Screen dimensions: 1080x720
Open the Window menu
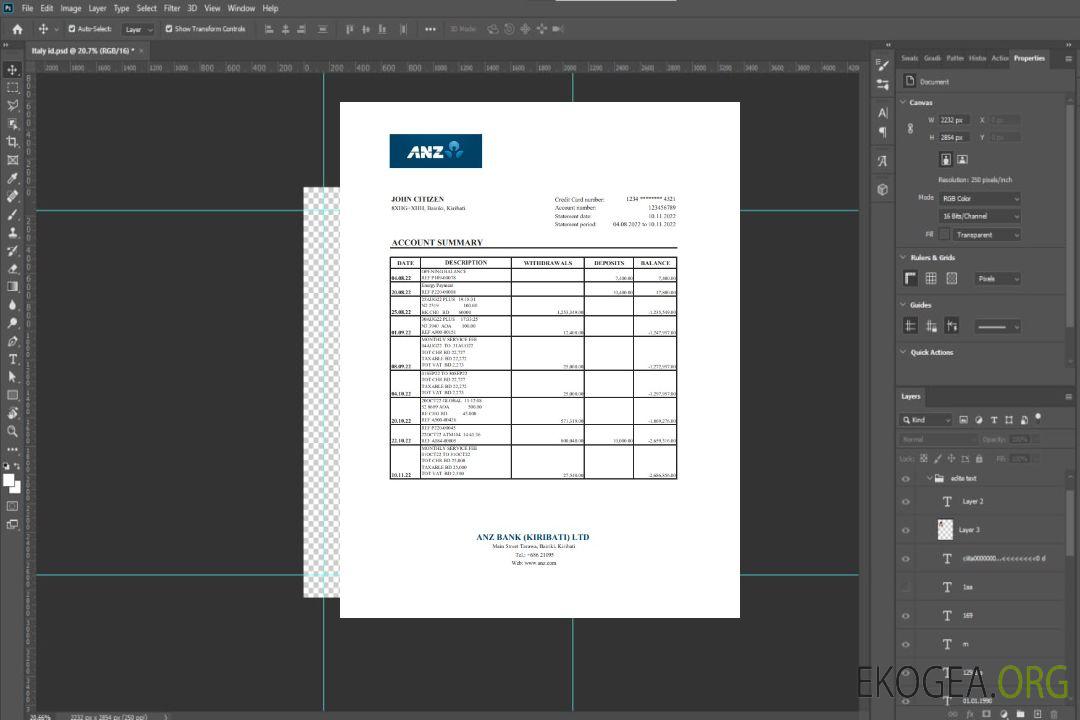click(x=241, y=8)
